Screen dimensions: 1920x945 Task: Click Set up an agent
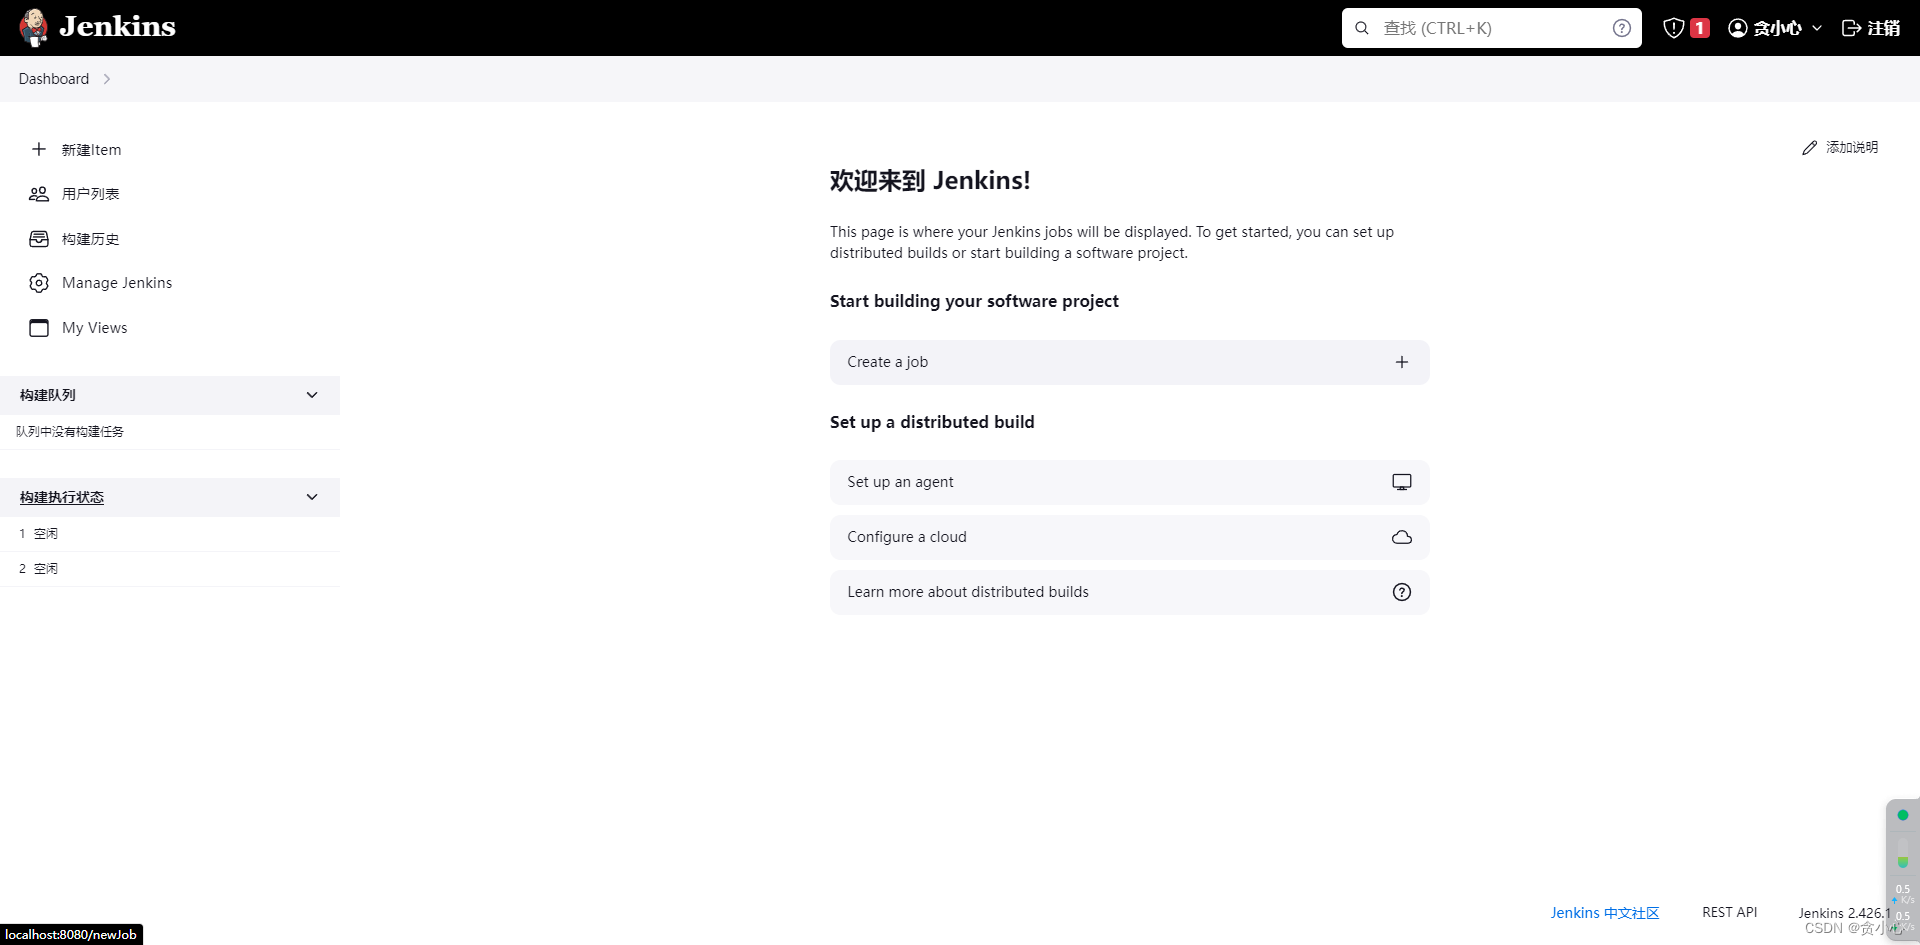1130,482
